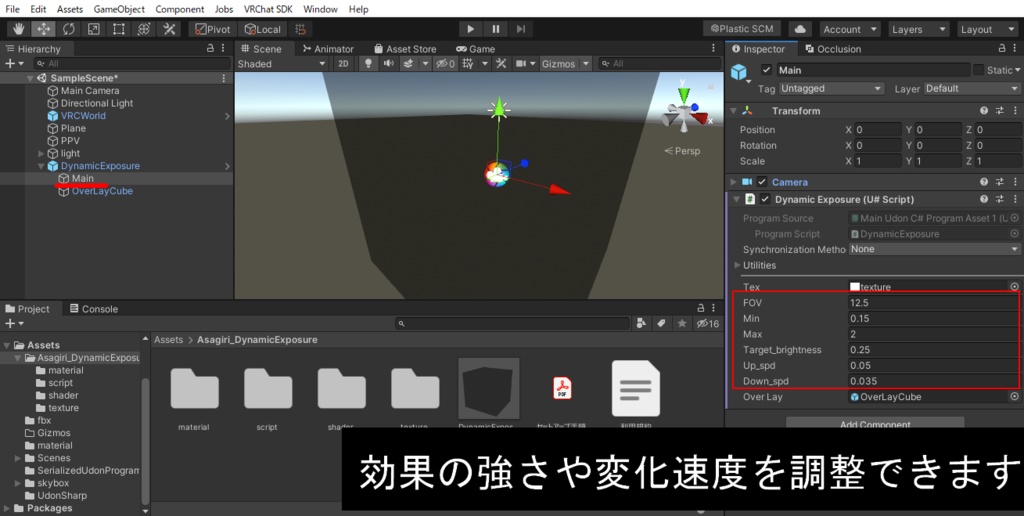
Task: Select the Rect tool
Action: [118, 29]
